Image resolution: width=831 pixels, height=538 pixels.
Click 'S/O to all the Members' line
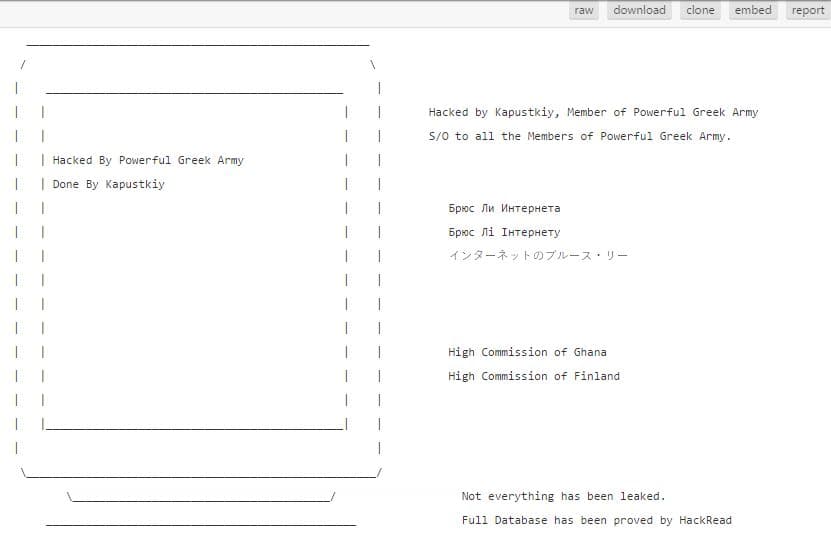(x=580, y=136)
